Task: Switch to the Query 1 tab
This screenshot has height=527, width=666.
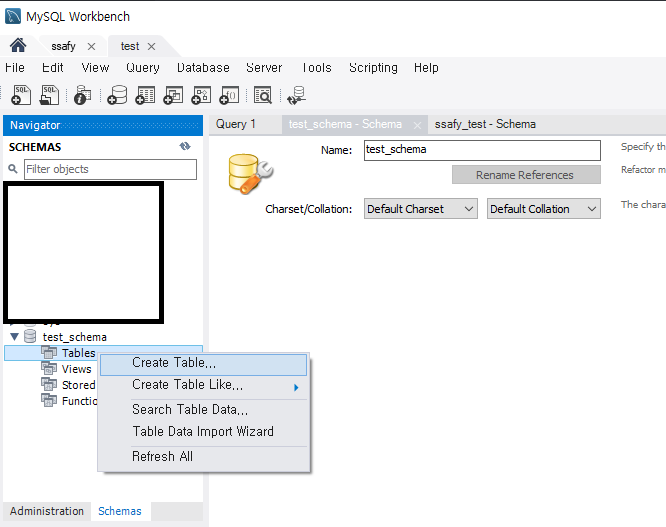Action: [236, 124]
